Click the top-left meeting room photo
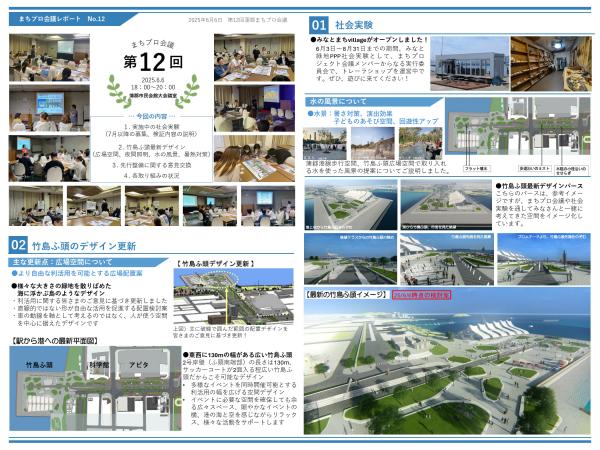Image resolution: width=600 pixels, height=450 pixels. pyautogui.click(x=49, y=57)
